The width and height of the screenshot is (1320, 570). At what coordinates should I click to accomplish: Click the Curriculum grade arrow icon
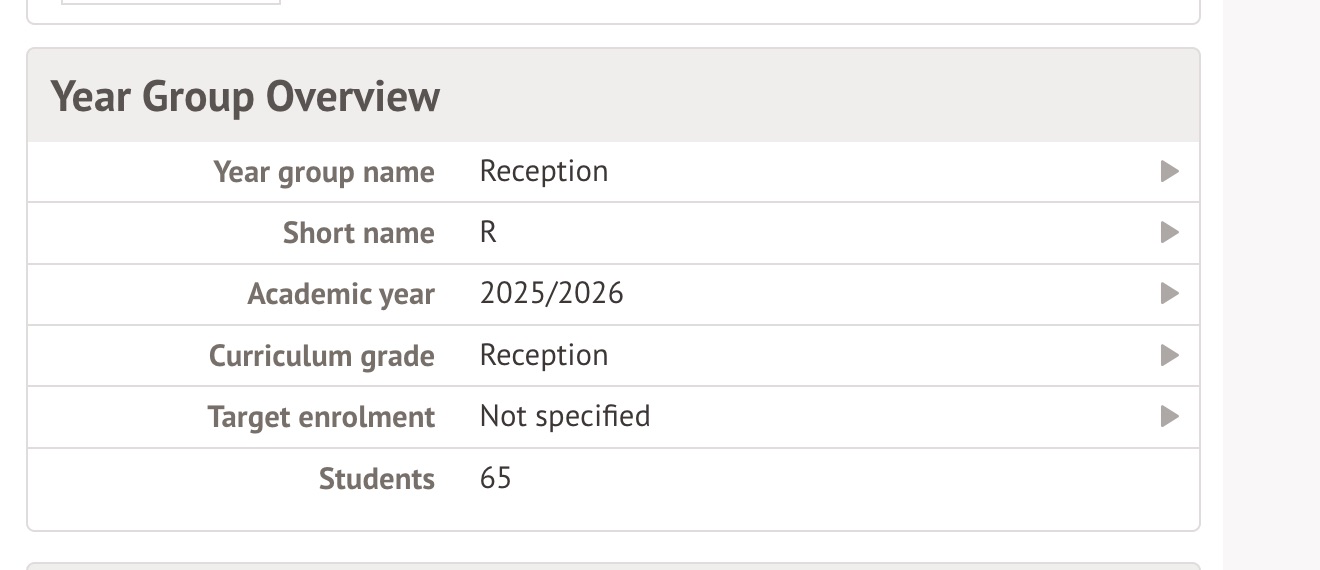pos(1169,356)
